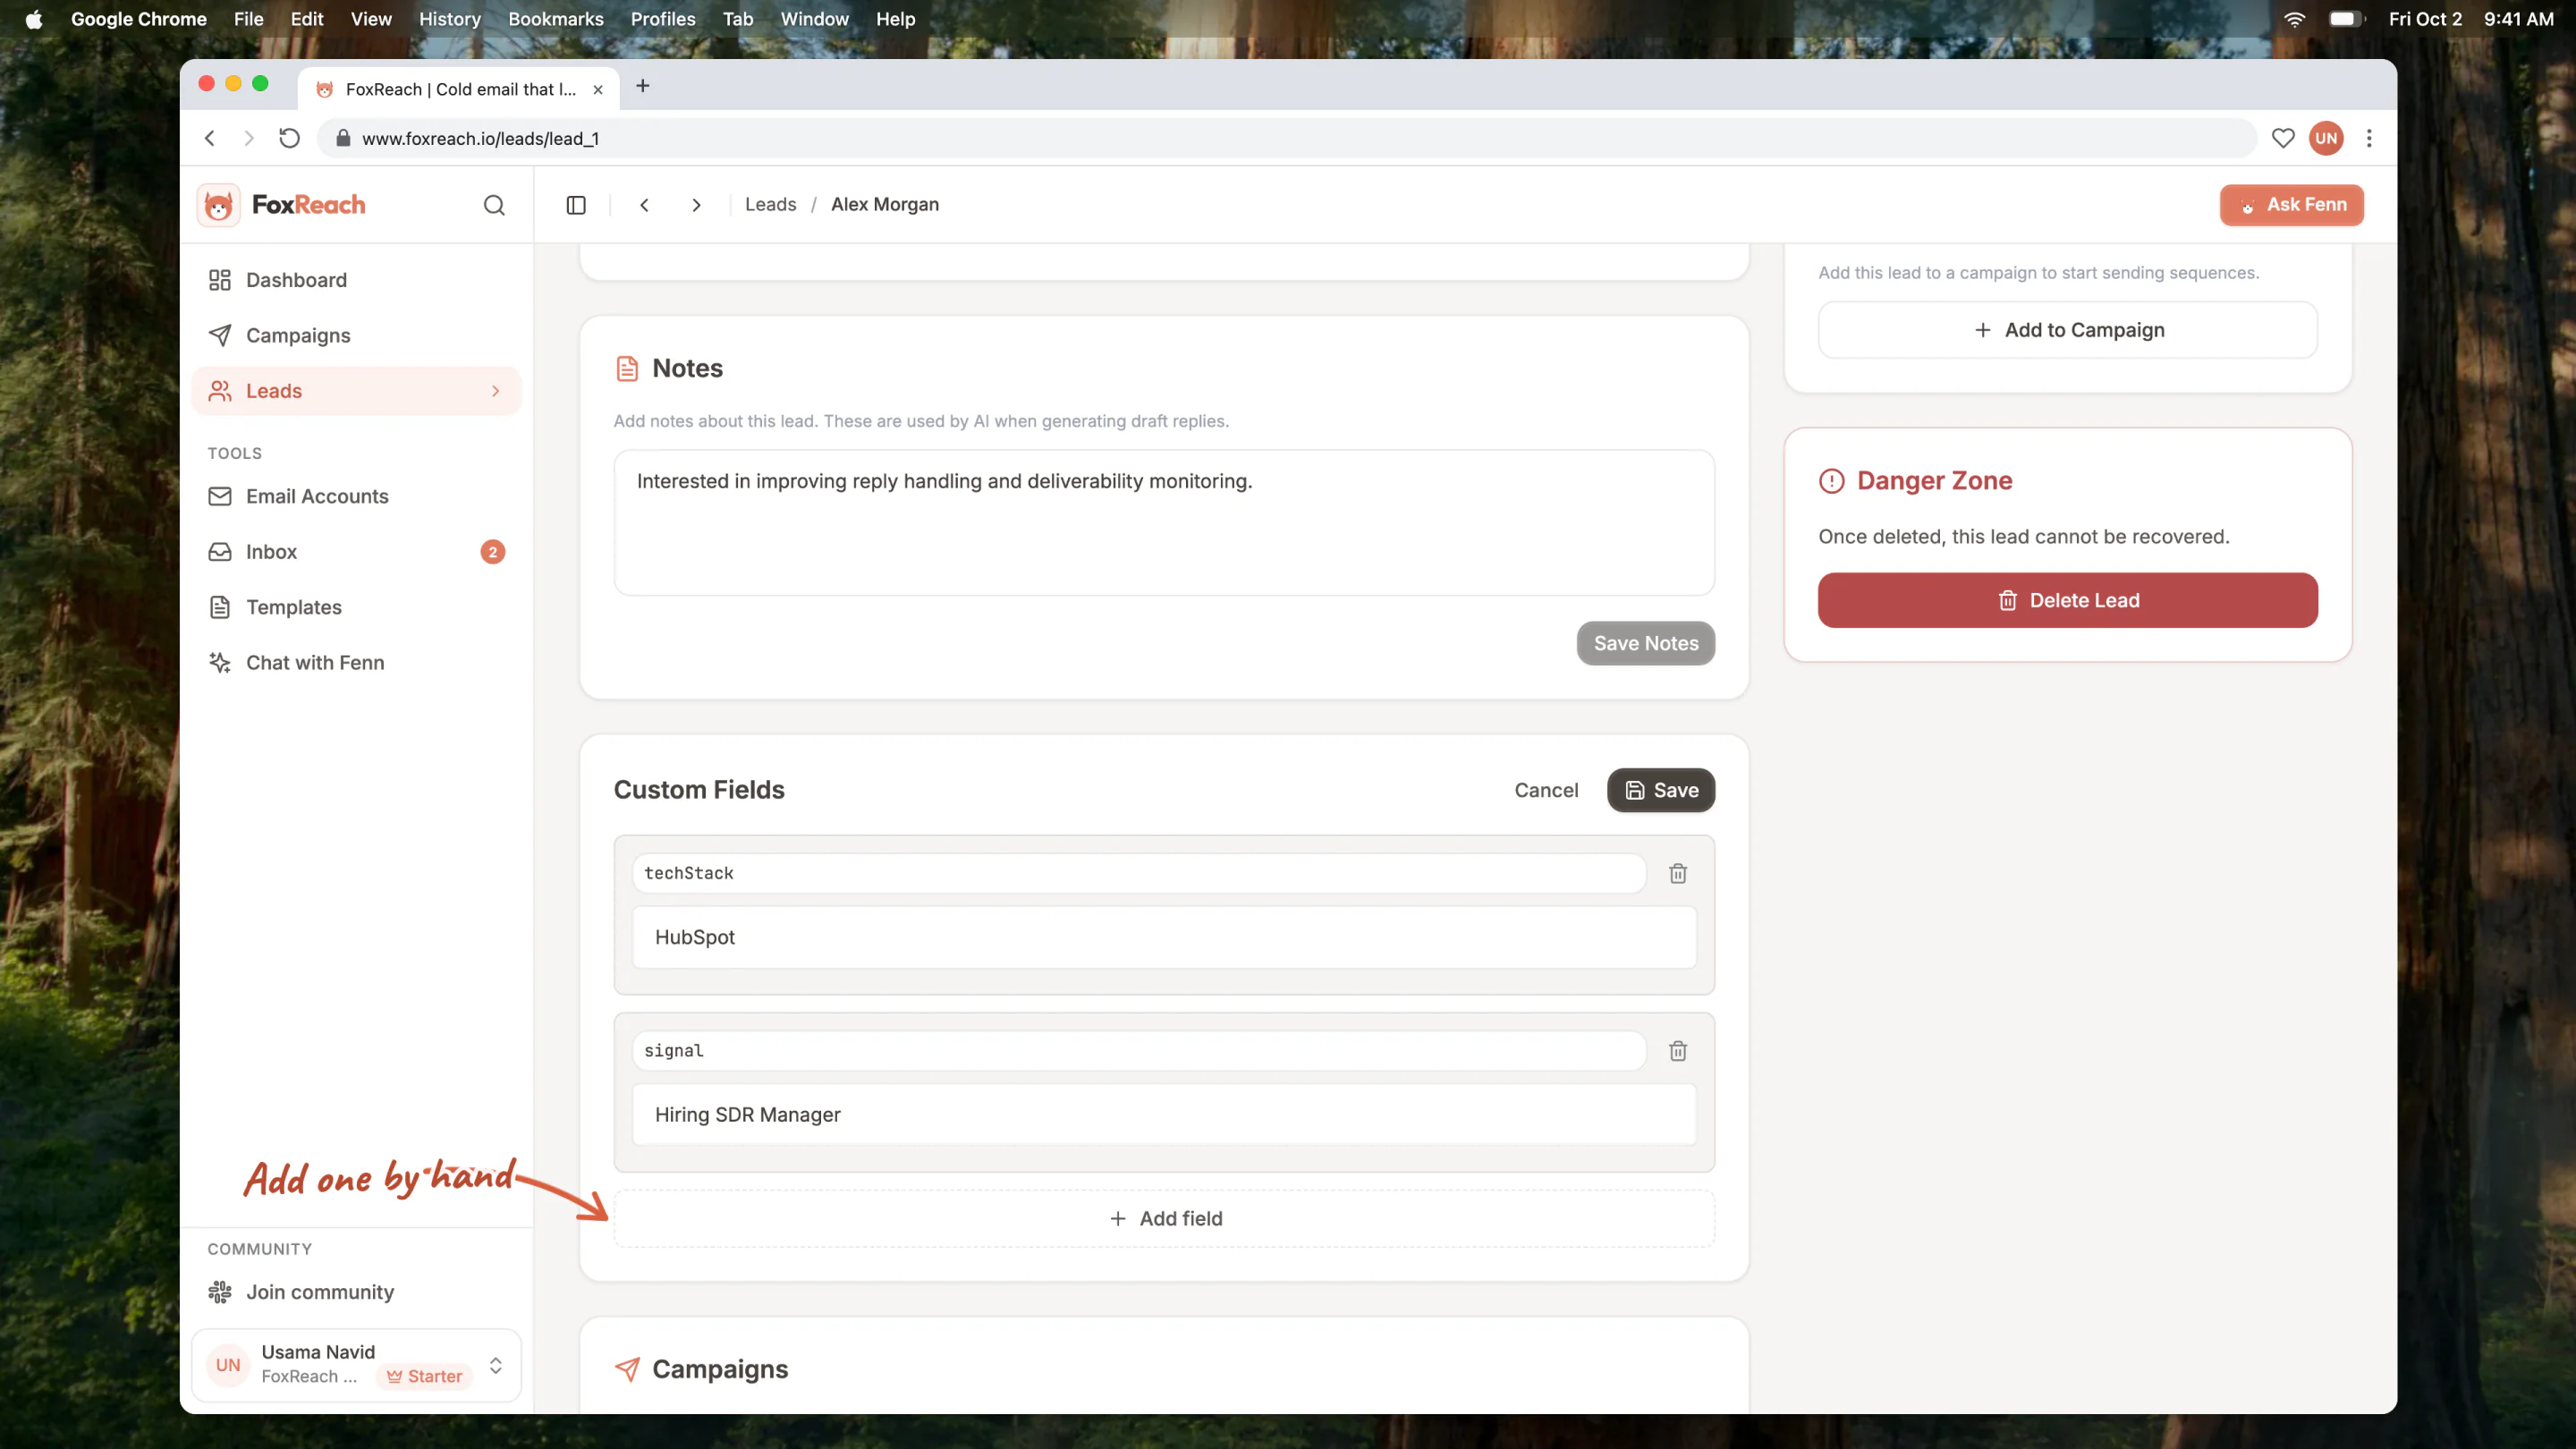Click the browser back arrow
The image size is (2576, 1449).
tap(210, 138)
